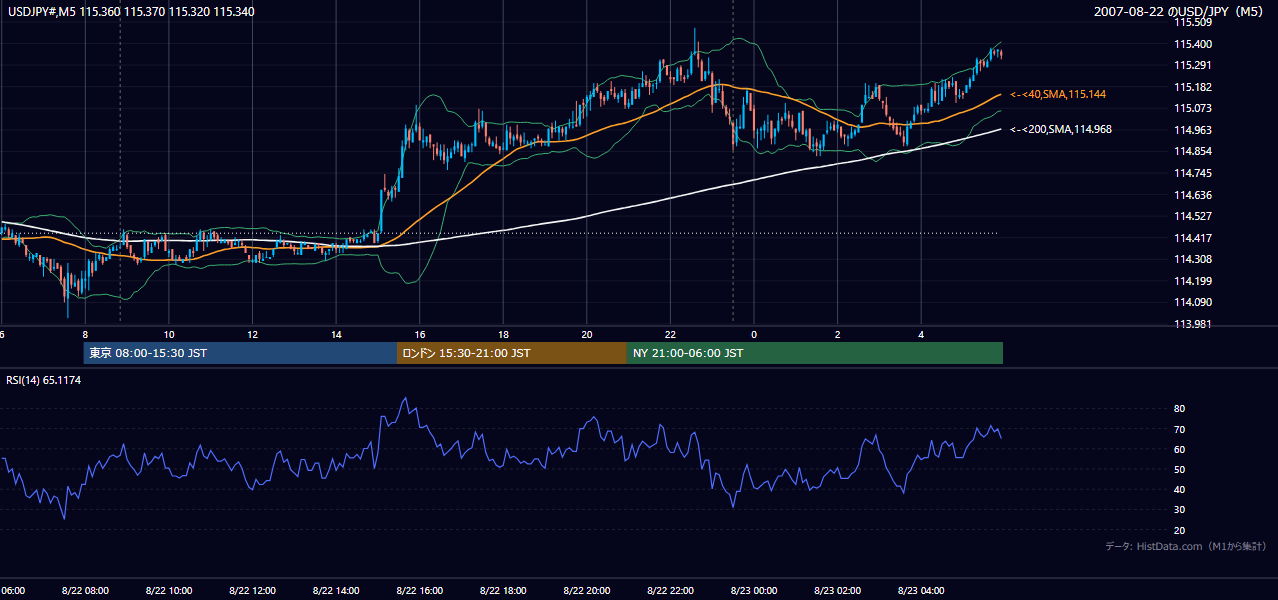The image size is (1278, 600).
Task: Click the Tokyo 08:00-15:30 JST session bar
Action: (240, 353)
